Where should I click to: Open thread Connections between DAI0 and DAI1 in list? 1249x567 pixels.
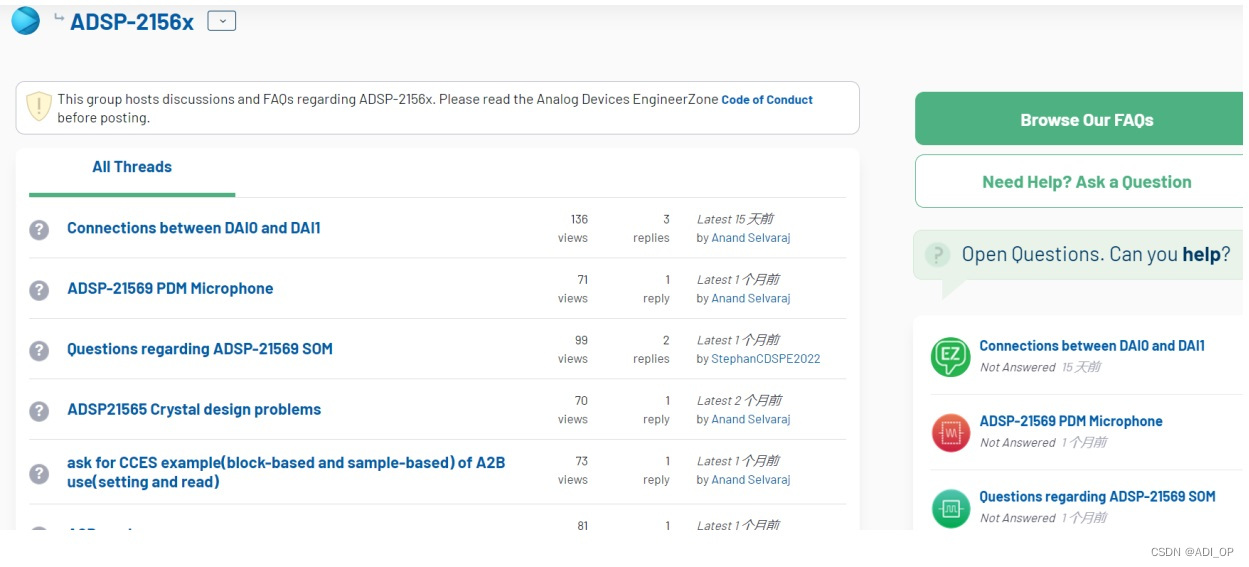click(194, 228)
